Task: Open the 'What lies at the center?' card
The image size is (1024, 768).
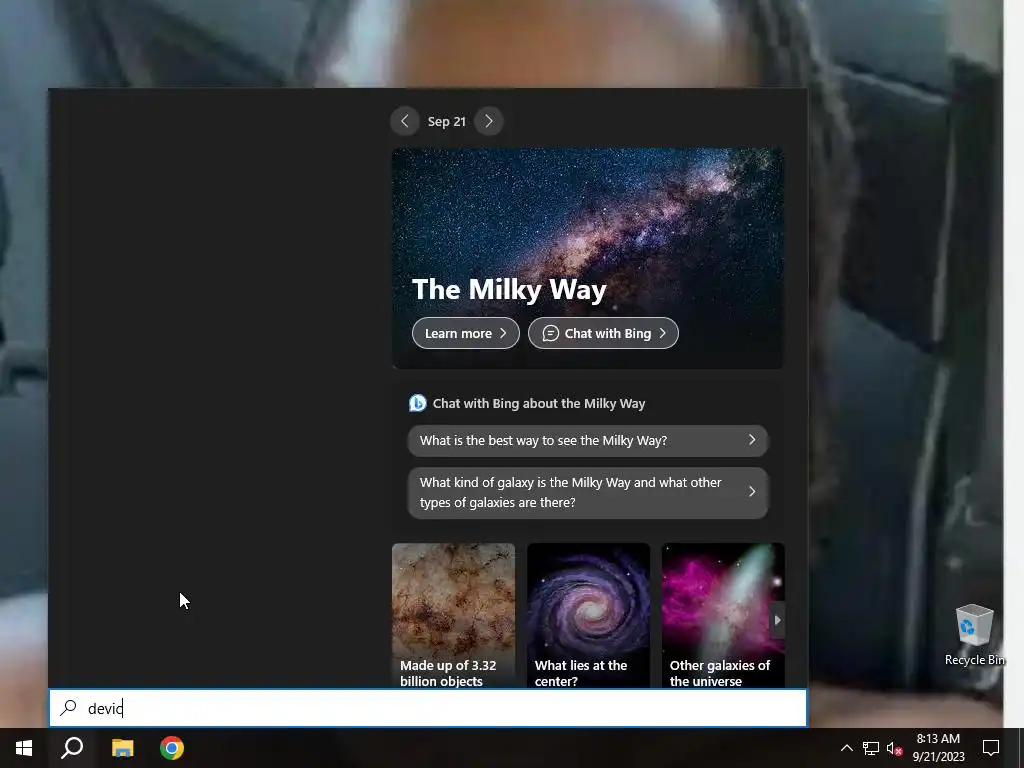Action: (x=588, y=615)
